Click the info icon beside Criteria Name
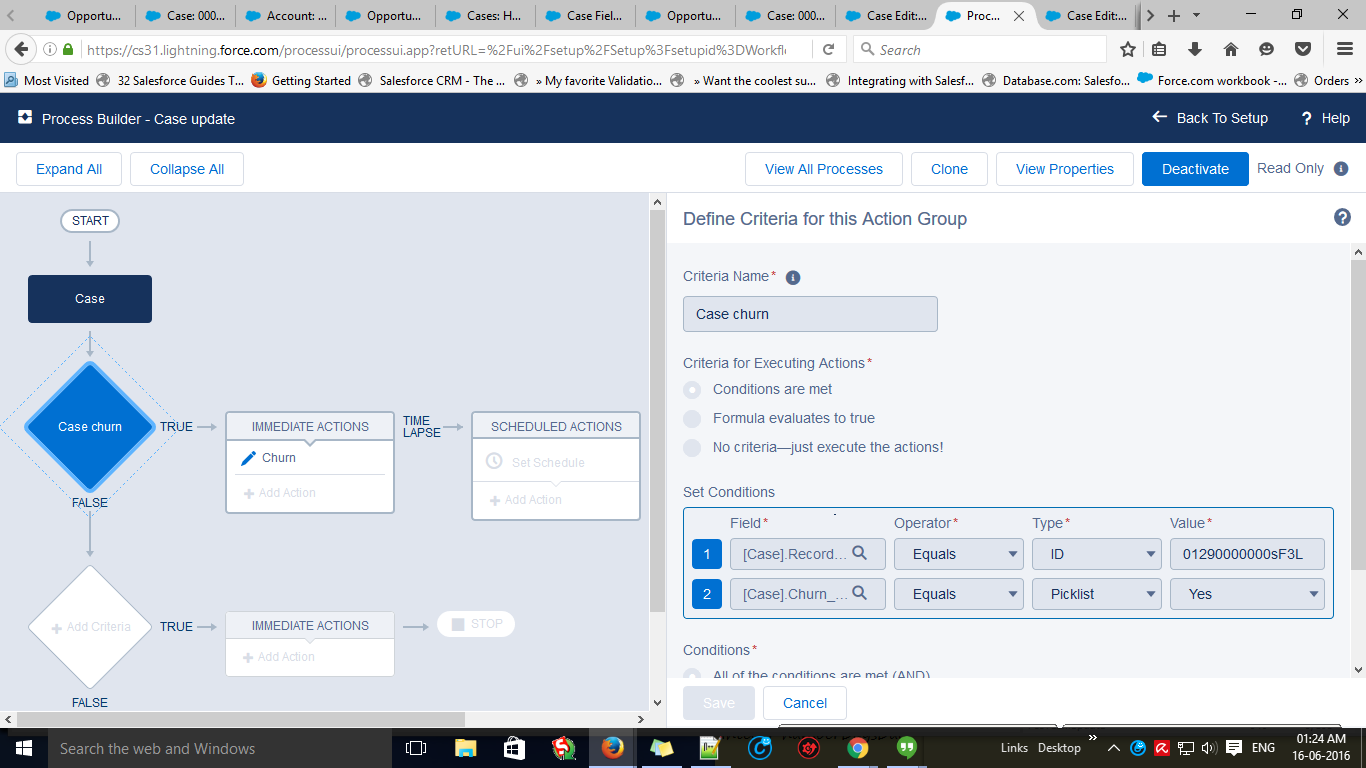1366x768 pixels. pyautogui.click(x=793, y=277)
